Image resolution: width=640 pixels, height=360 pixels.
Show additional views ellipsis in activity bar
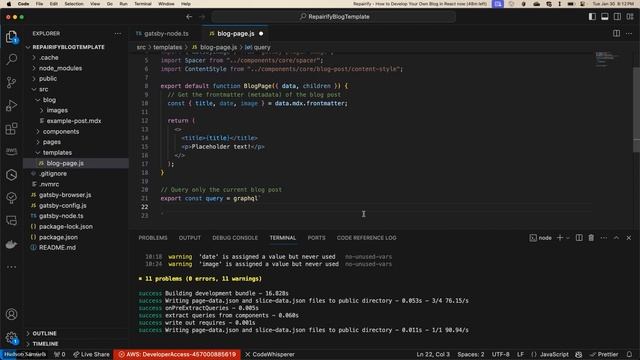pos(11,267)
